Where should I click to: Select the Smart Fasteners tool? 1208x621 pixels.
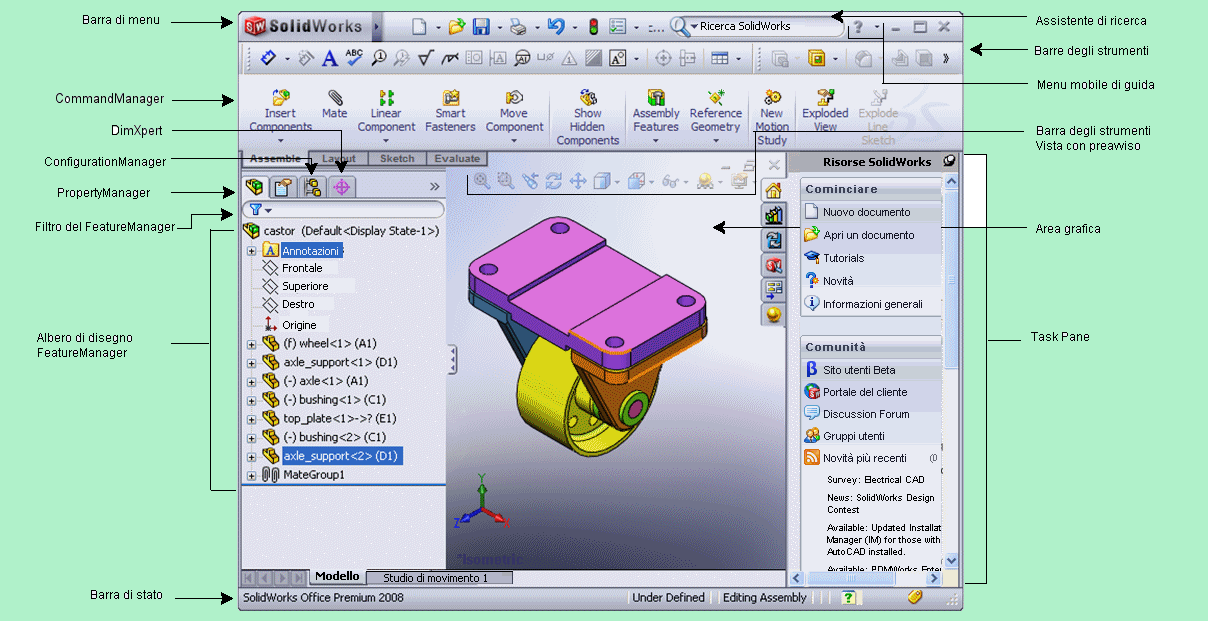click(450, 111)
